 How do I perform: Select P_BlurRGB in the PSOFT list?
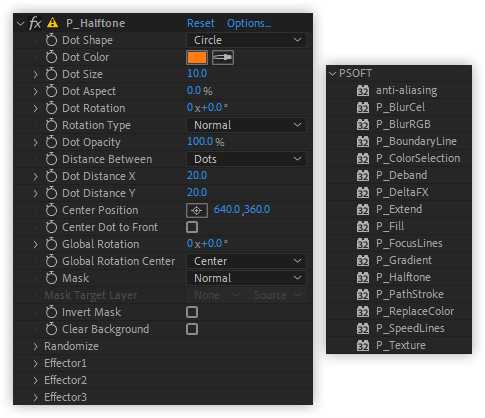point(403,124)
